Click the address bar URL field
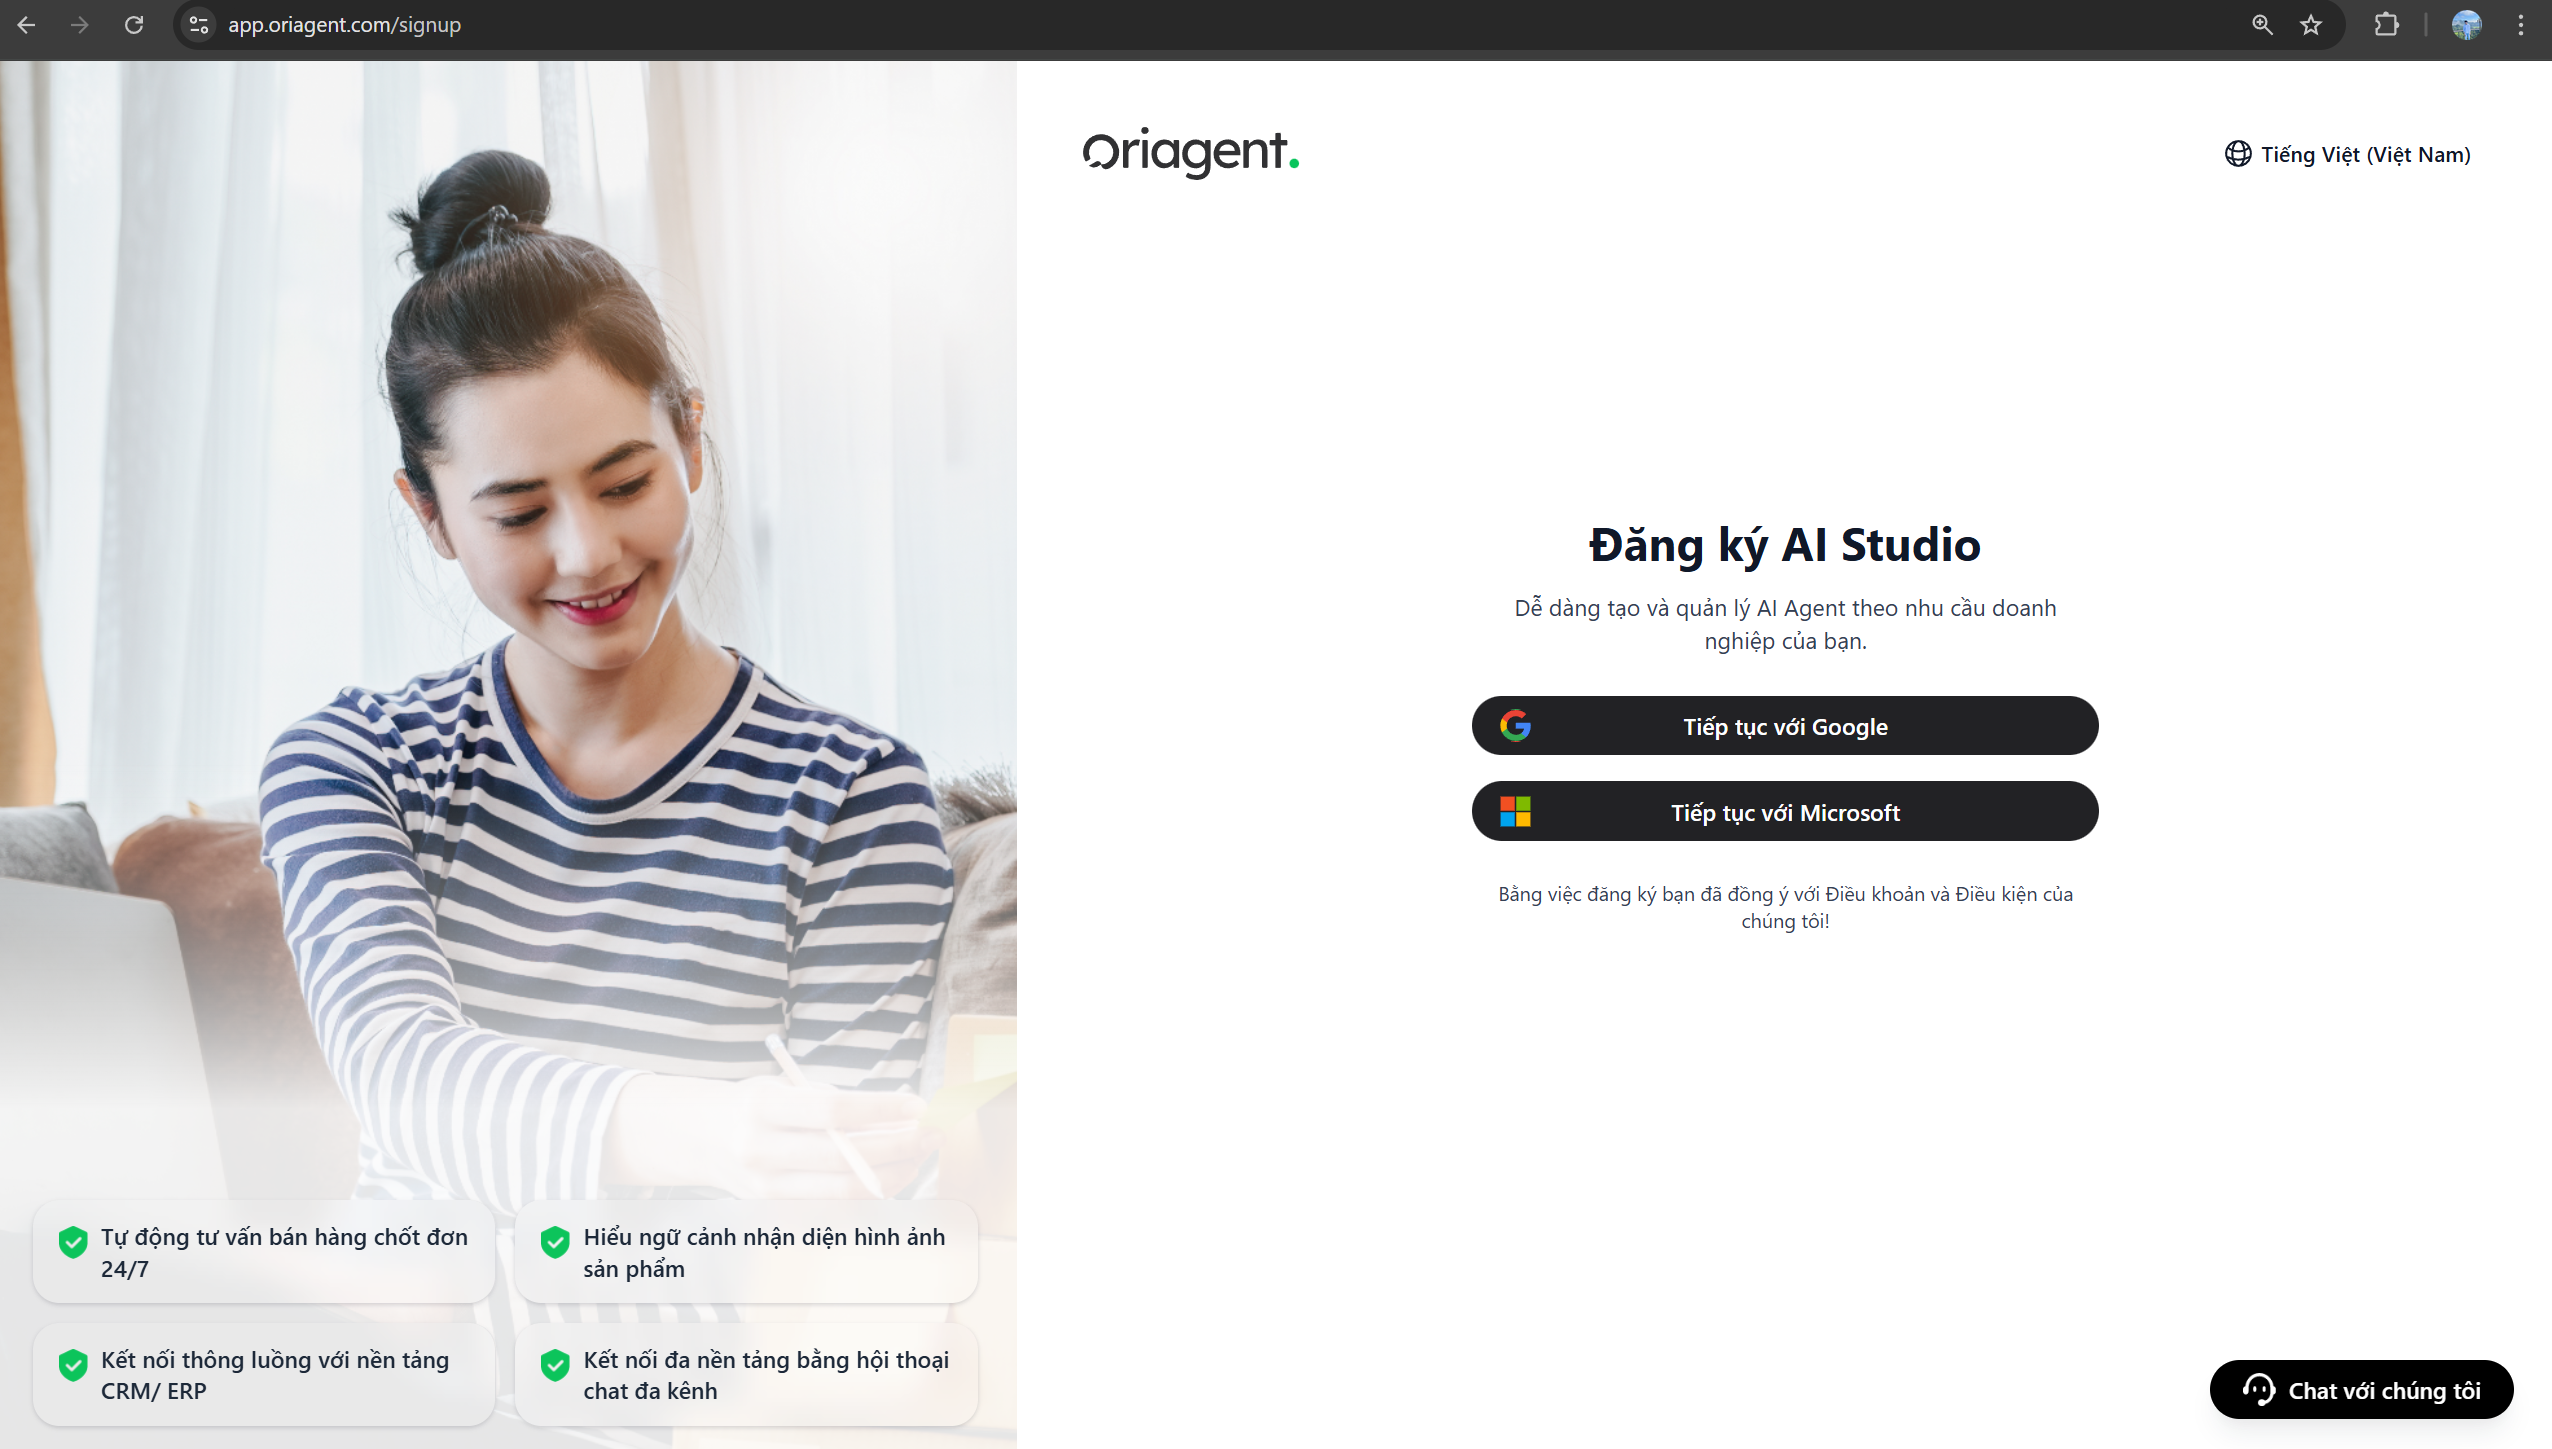This screenshot has height=1449, width=2552. [344, 25]
